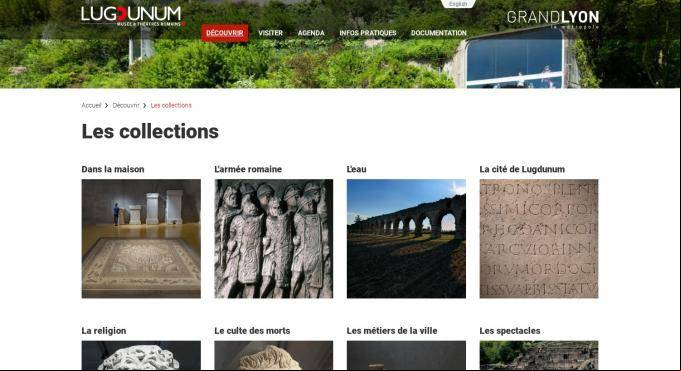Click the Lugdunum museum logo
Viewport: 681px width, 371px height.
pos(133,17)
